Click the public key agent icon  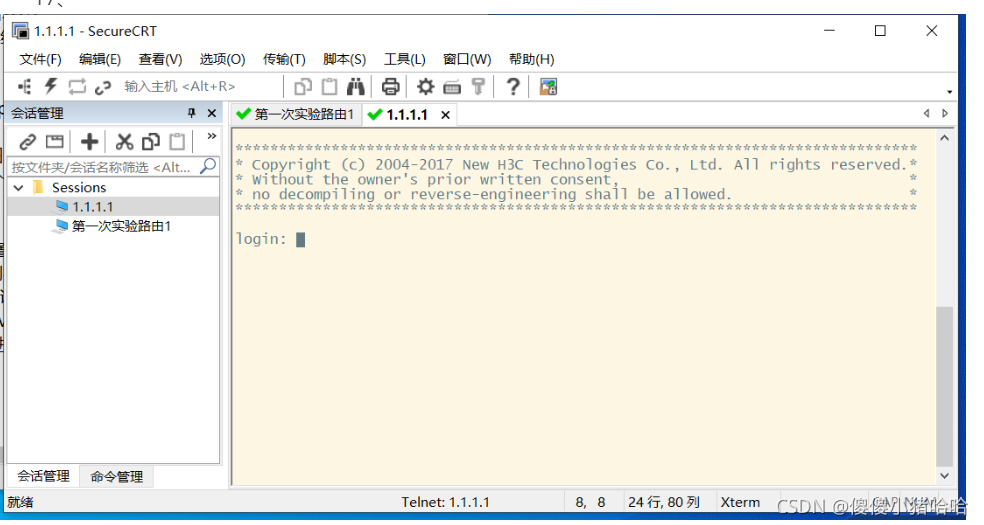click(x=478, y=87)
